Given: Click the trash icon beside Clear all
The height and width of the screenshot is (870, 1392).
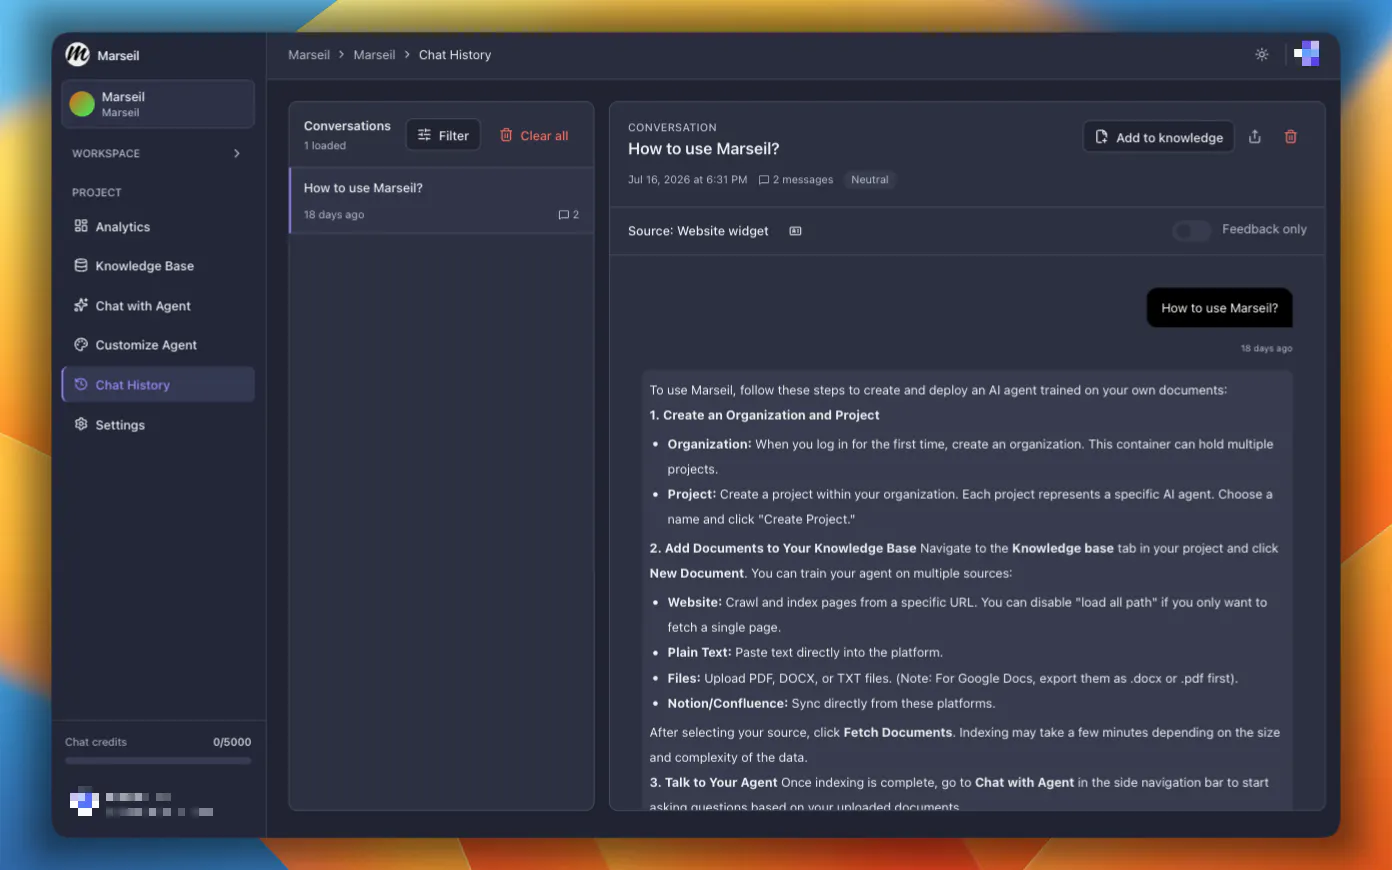Looking at the screenshot, I should coord(506,135).
